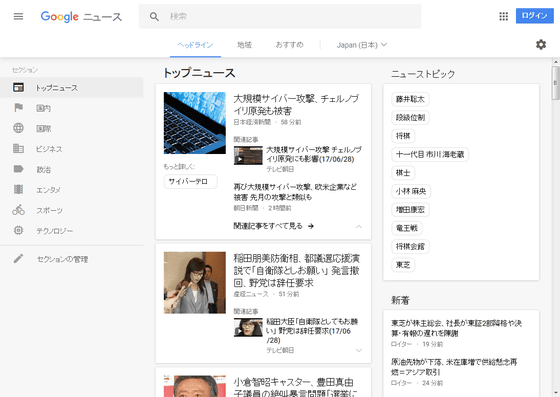Switch to the 地域 tab
This screenshot has width=560, height=397.
point(244,45)
